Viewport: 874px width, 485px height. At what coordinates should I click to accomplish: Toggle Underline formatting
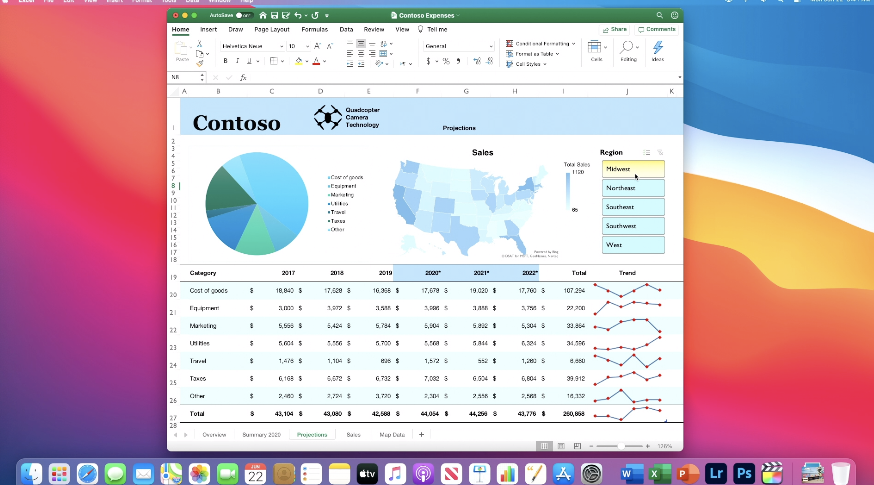coord(249,61)
